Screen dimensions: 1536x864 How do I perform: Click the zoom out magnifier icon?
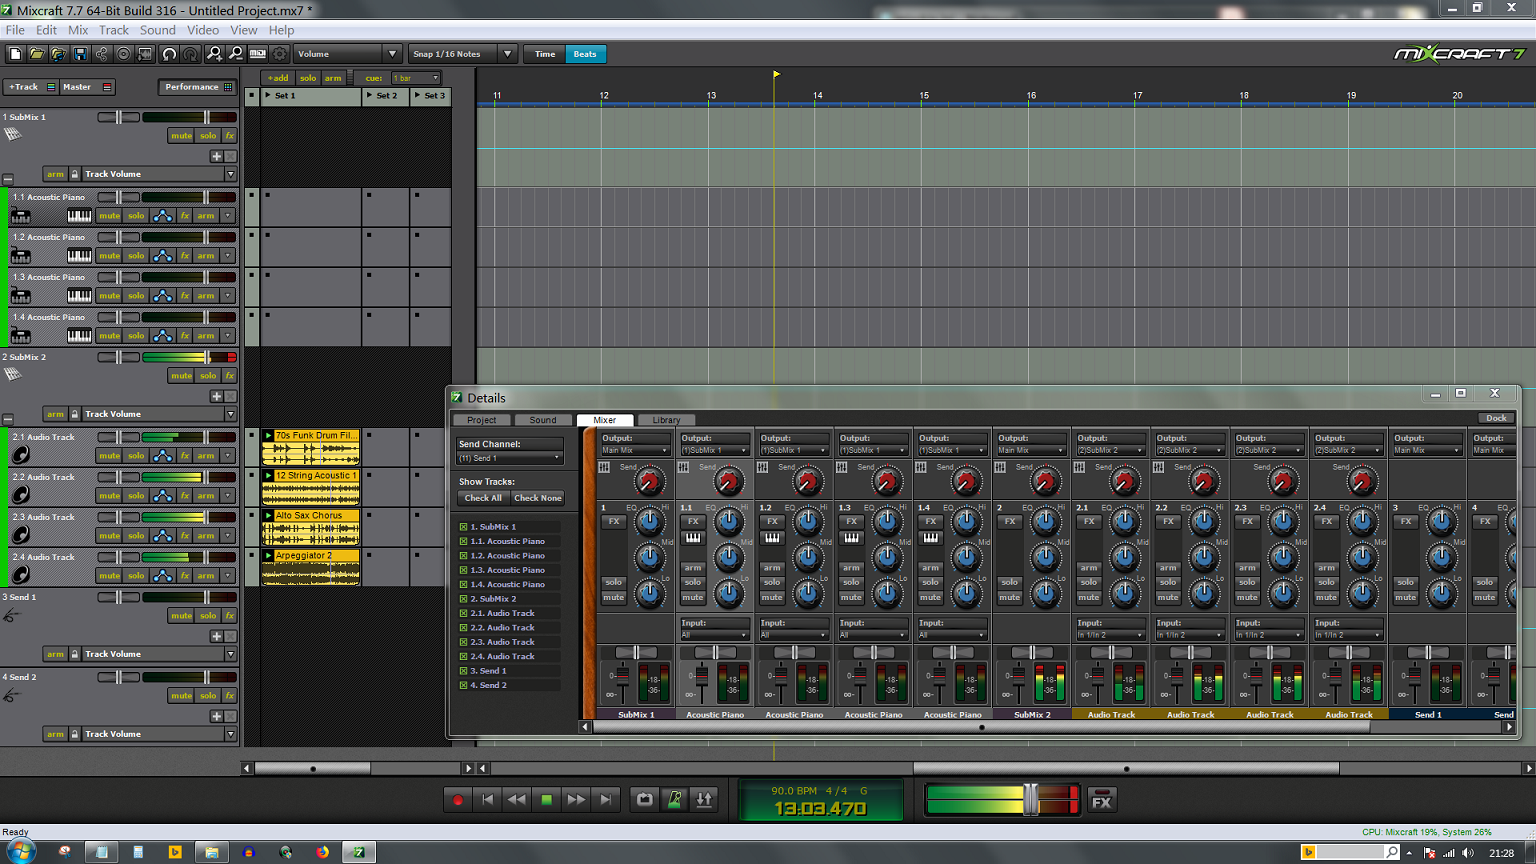[x=236, y=54]
